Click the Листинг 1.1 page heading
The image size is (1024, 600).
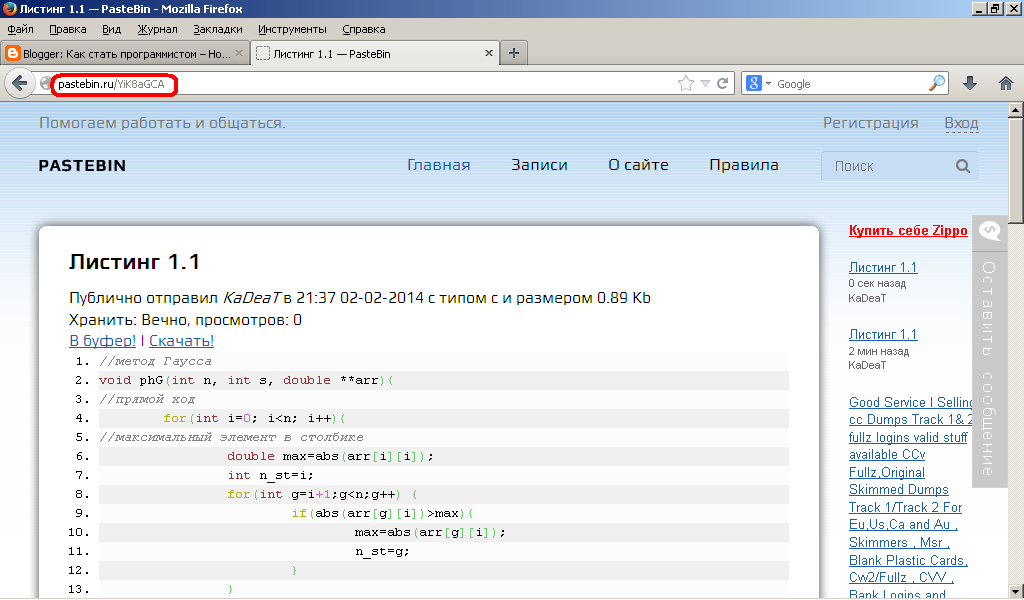pos(134,262)
